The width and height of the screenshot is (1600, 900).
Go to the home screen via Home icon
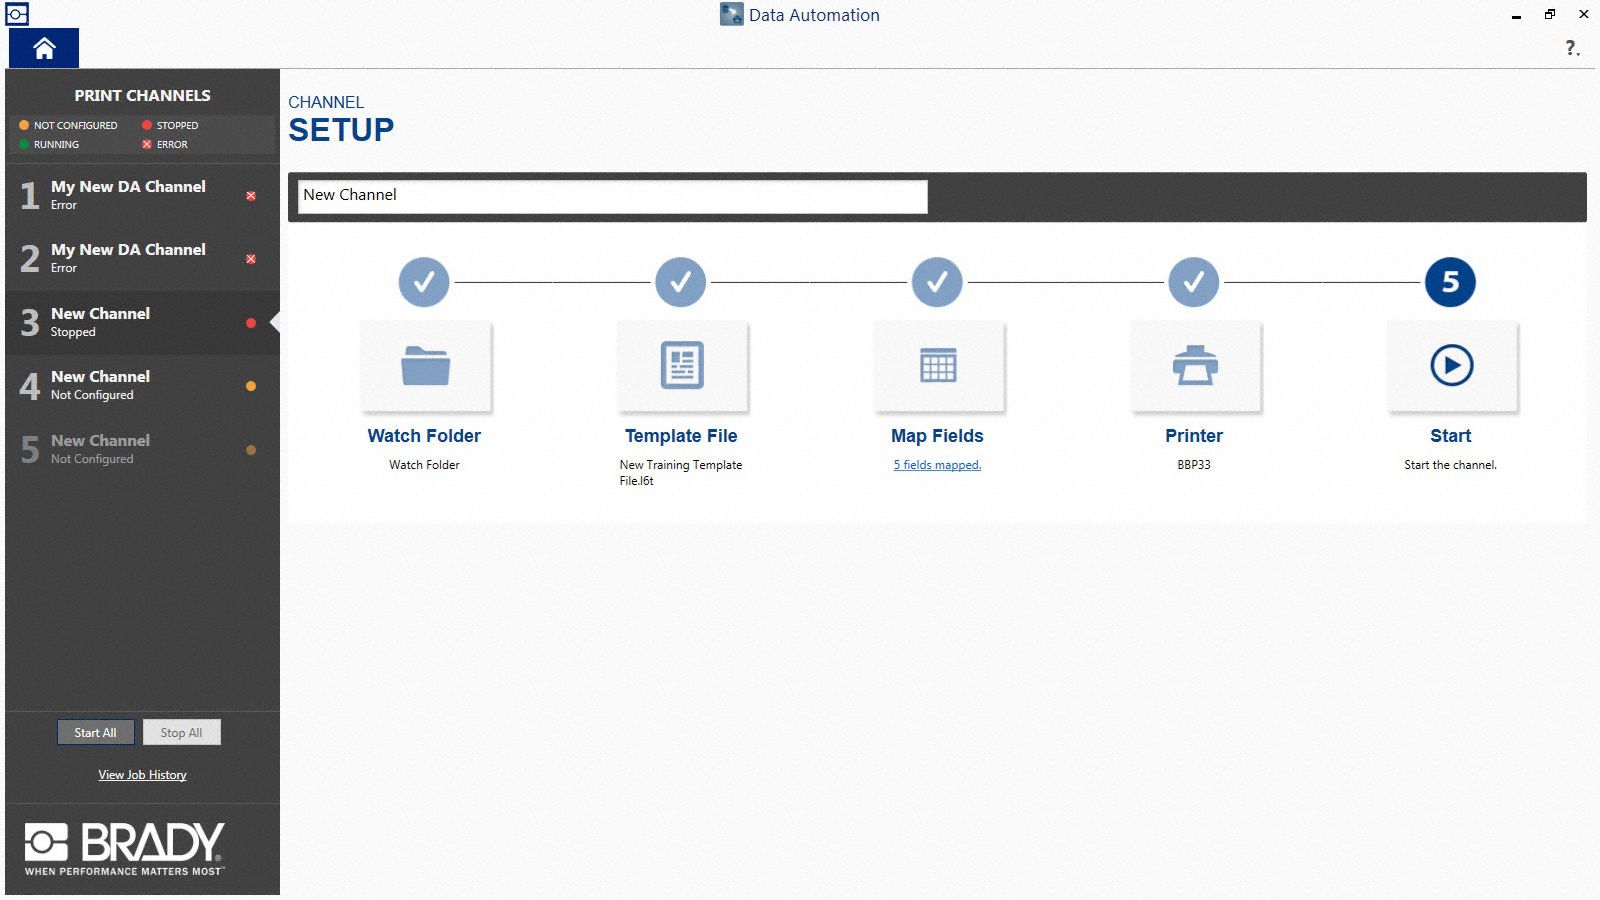[x=43, y=48]
